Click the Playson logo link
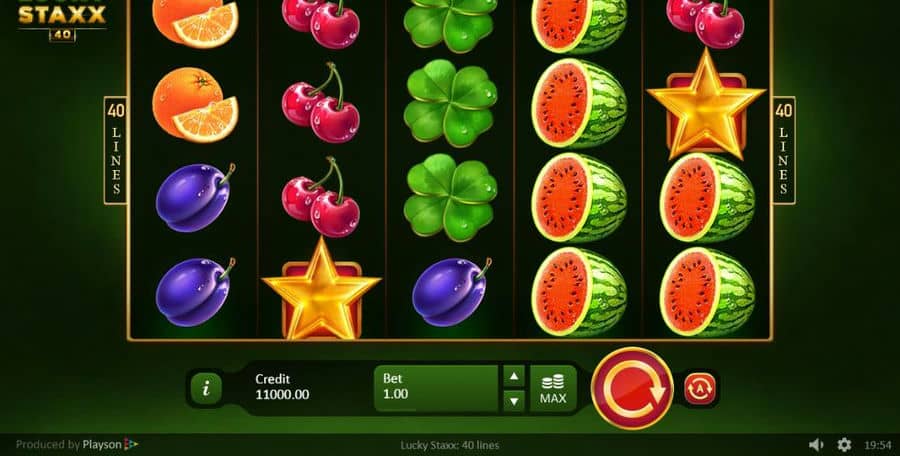 point(110,445)
